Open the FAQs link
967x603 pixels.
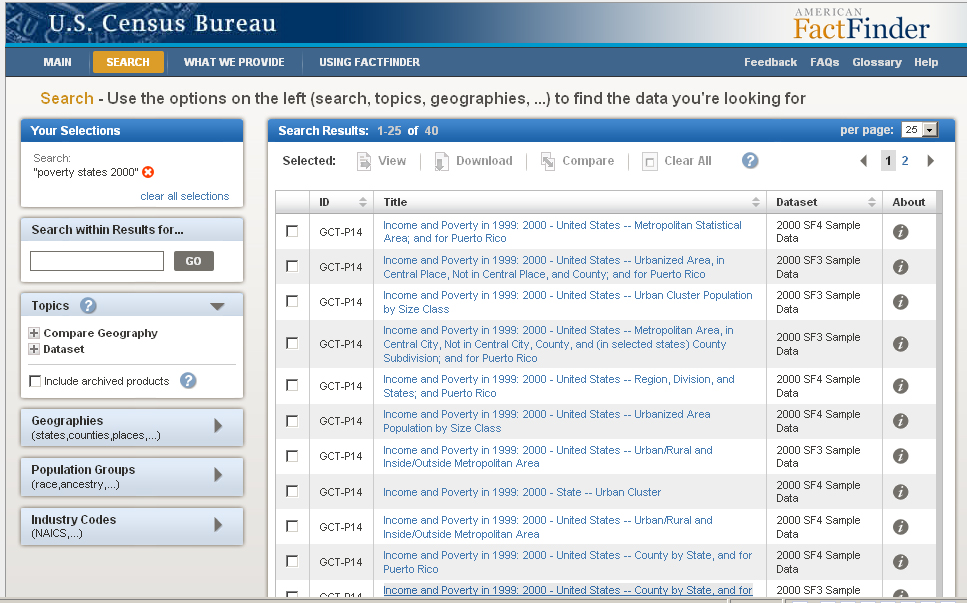(x=825, y=62)
